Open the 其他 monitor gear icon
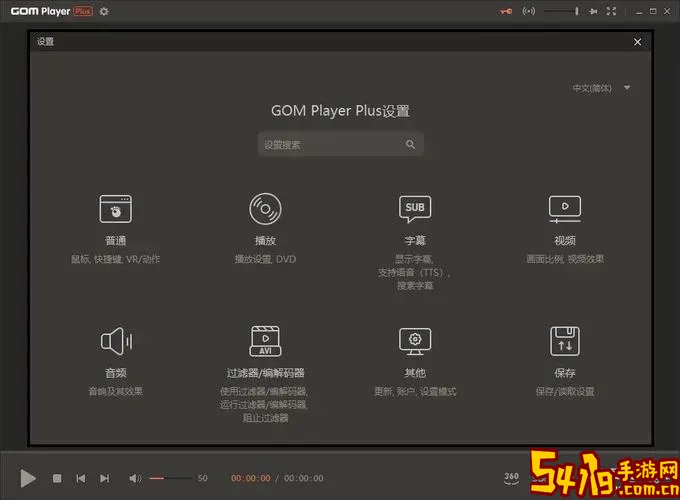Viewport: 680px width, 500px height. point(415,341)
